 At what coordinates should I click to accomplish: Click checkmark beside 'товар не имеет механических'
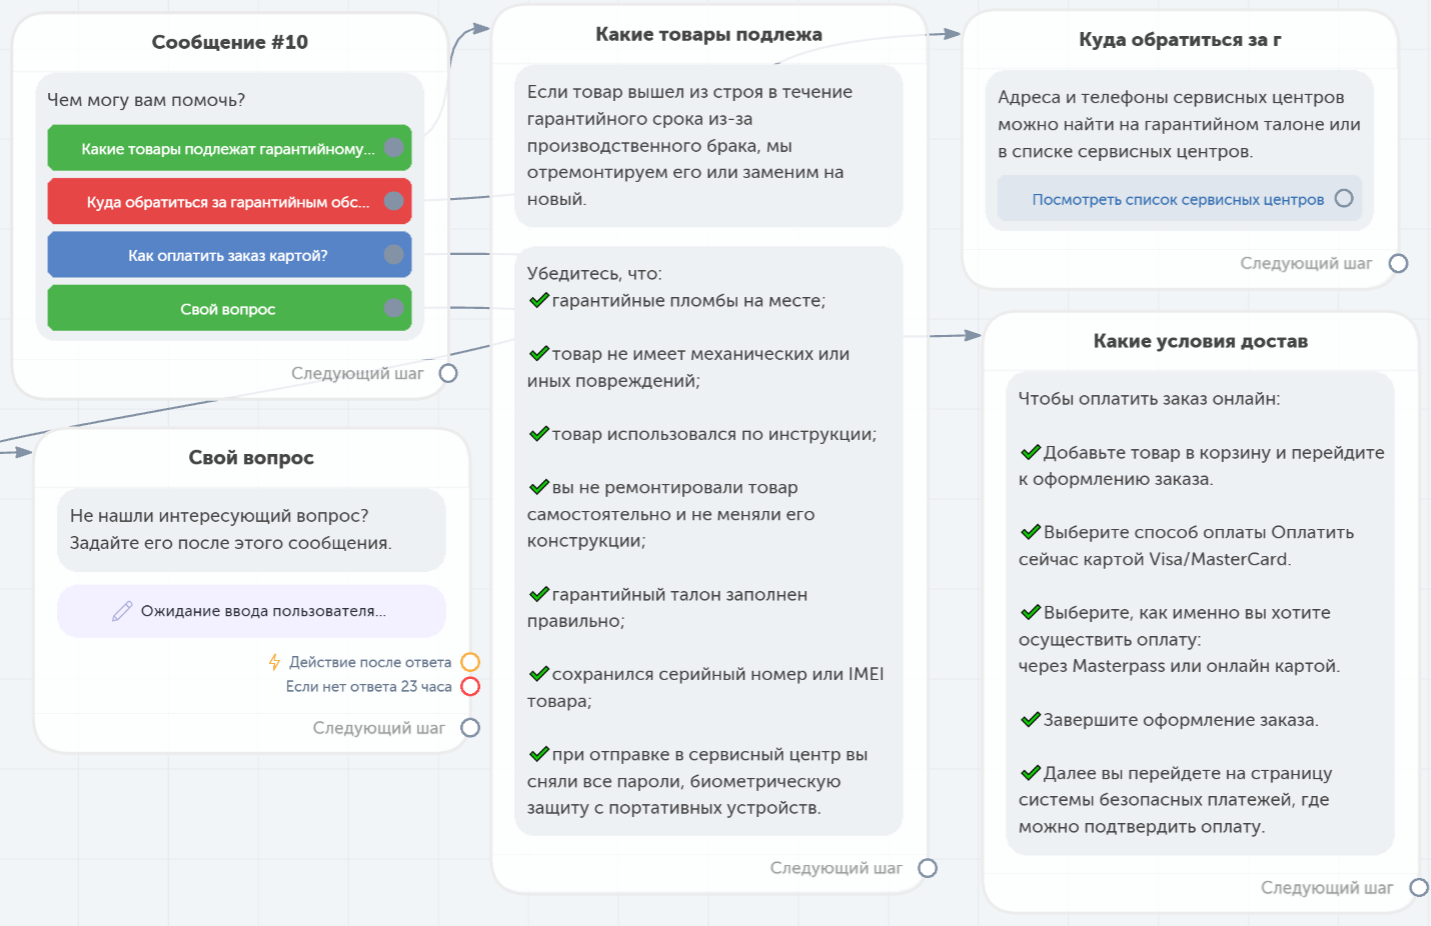coord(539,353)
